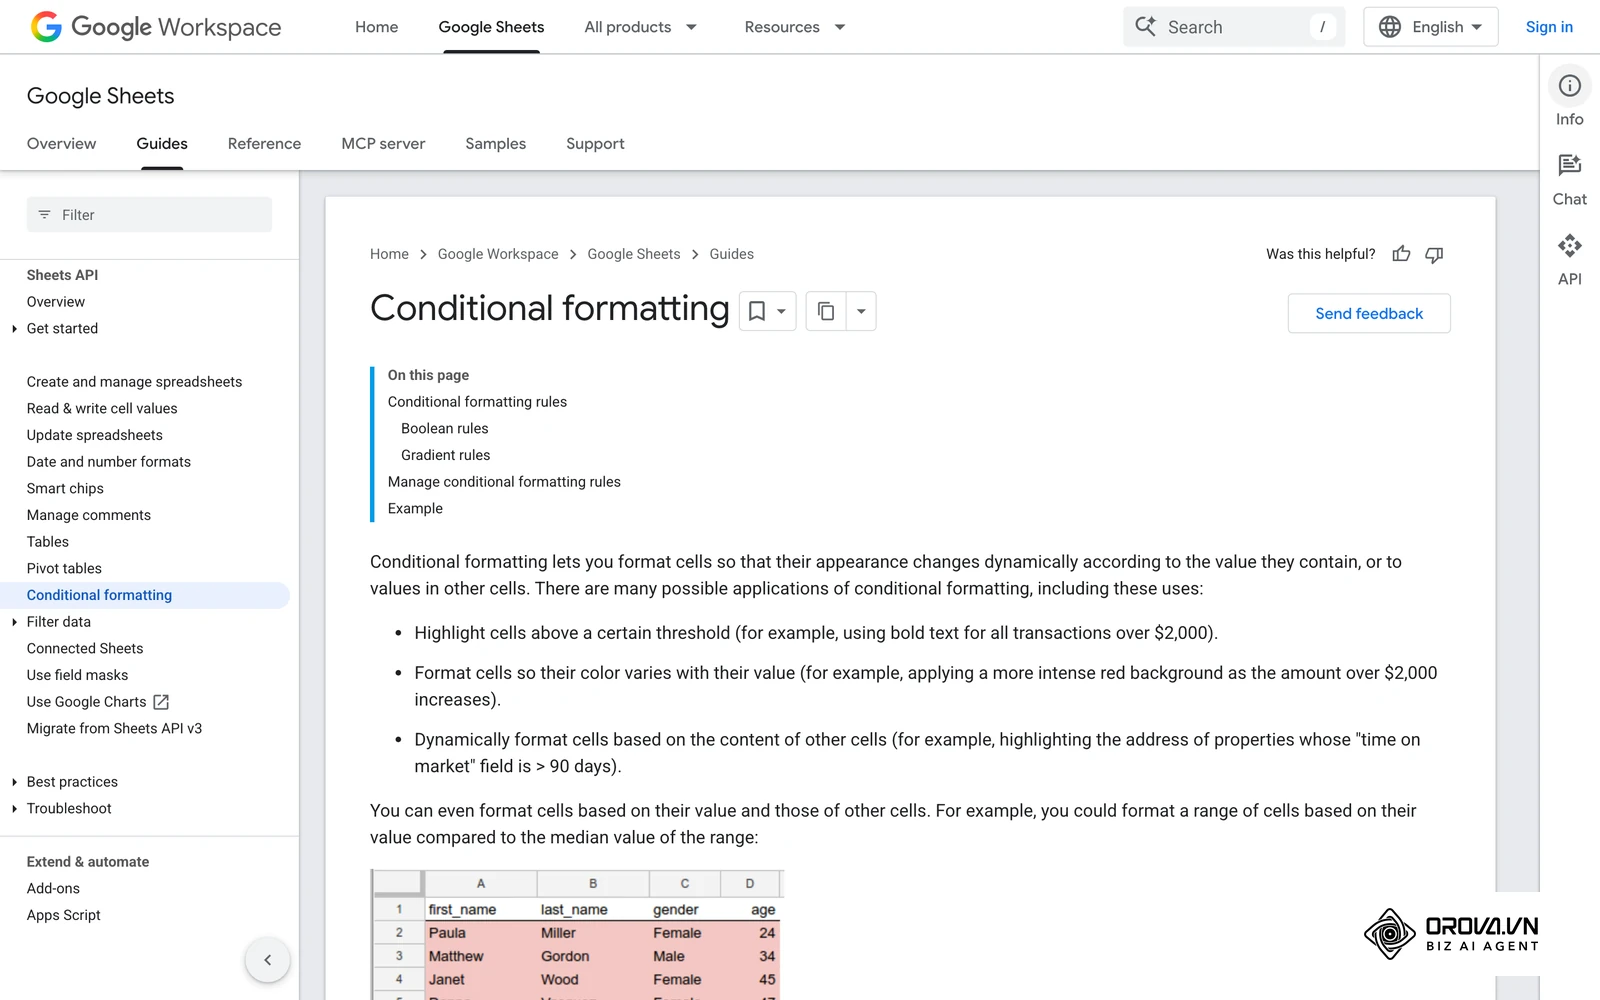This screenshot has height=1000, width=1600.
Task: Switch to the Reference tab
Action: 264,144
